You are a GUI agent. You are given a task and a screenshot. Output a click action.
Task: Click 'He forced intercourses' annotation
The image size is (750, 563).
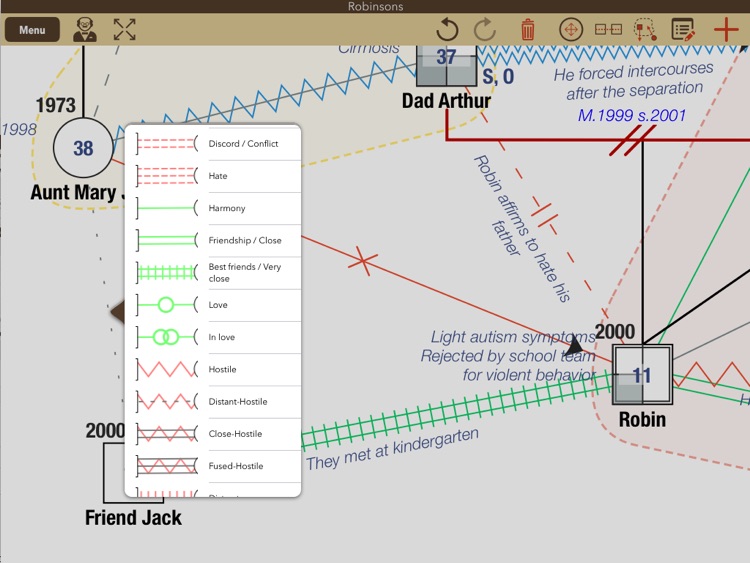633,80
